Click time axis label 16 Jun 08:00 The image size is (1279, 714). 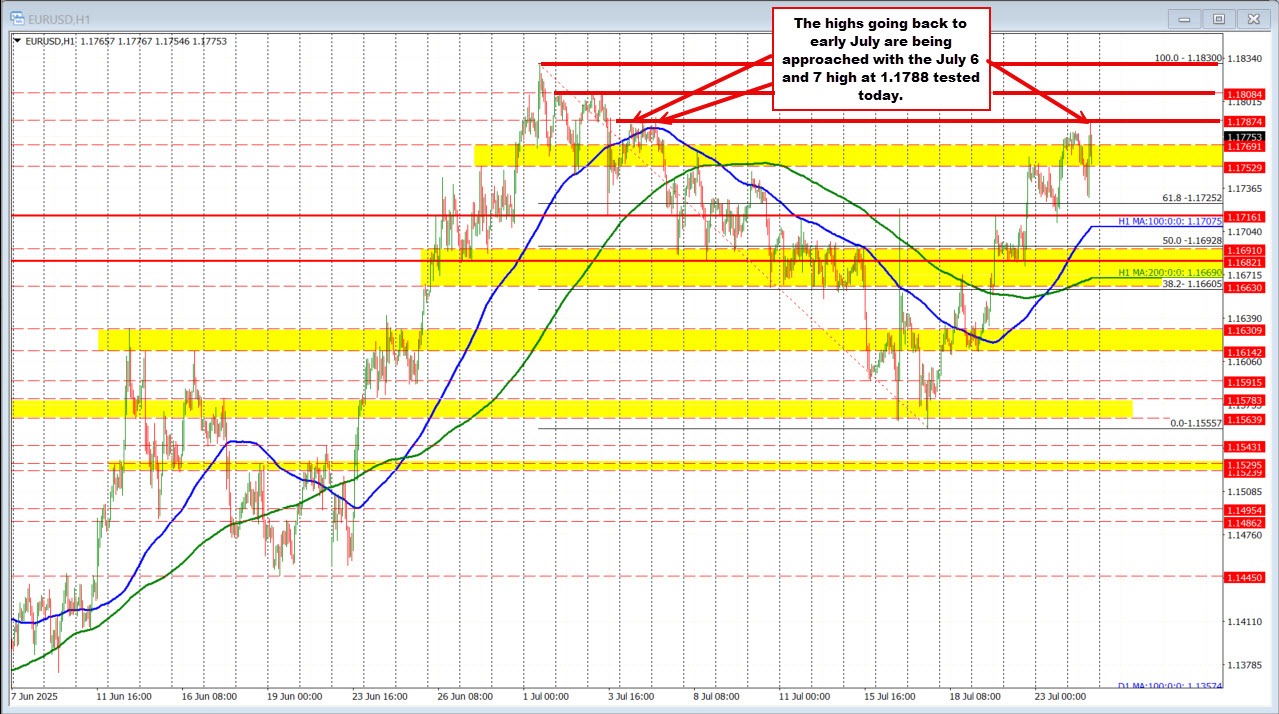tap(211, 695)
